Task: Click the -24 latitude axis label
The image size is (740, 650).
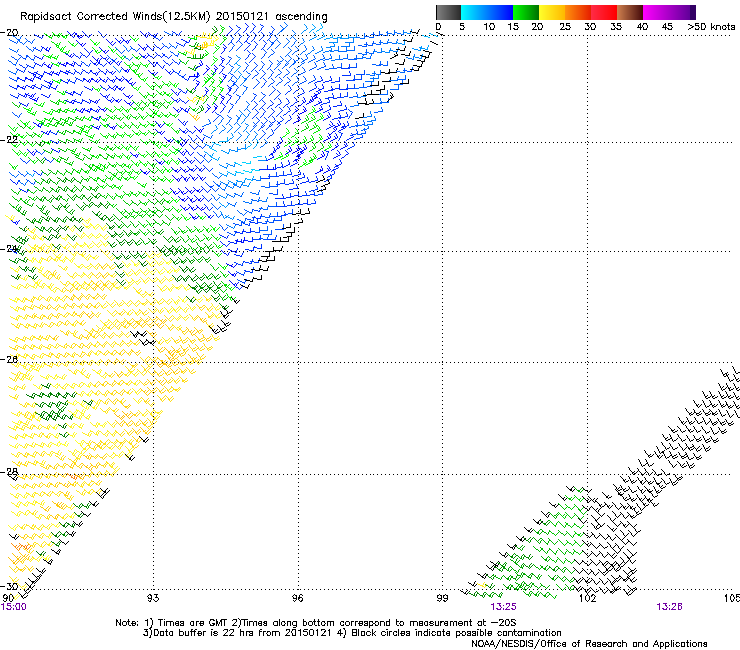Action: click(x=9, y=249)
